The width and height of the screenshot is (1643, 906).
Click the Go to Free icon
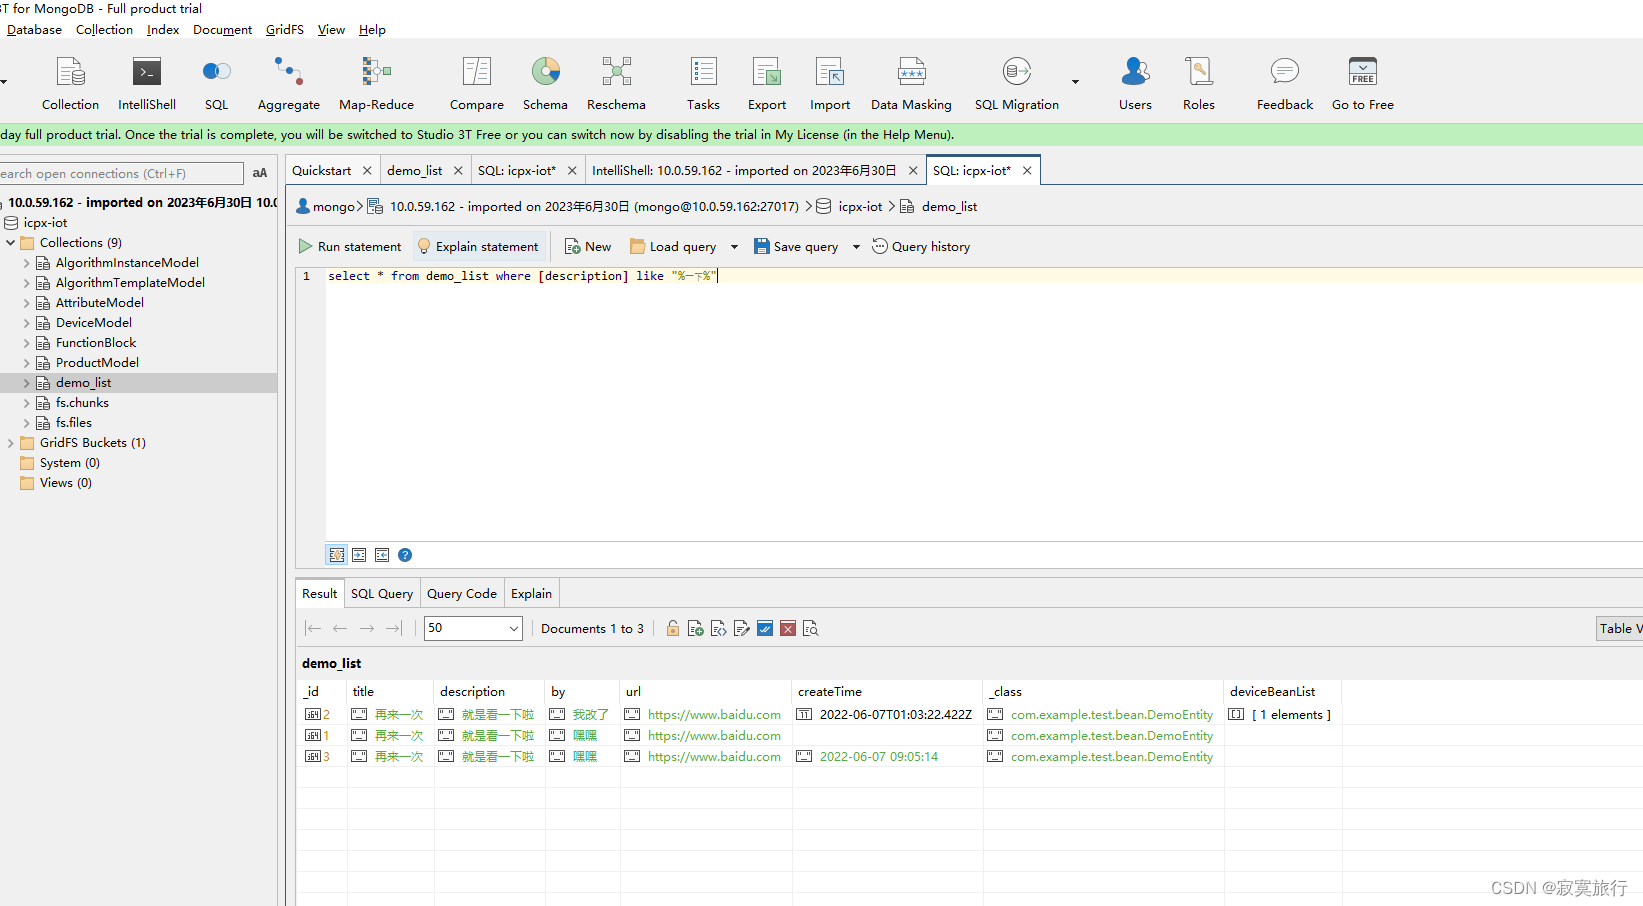point(1363,72)
